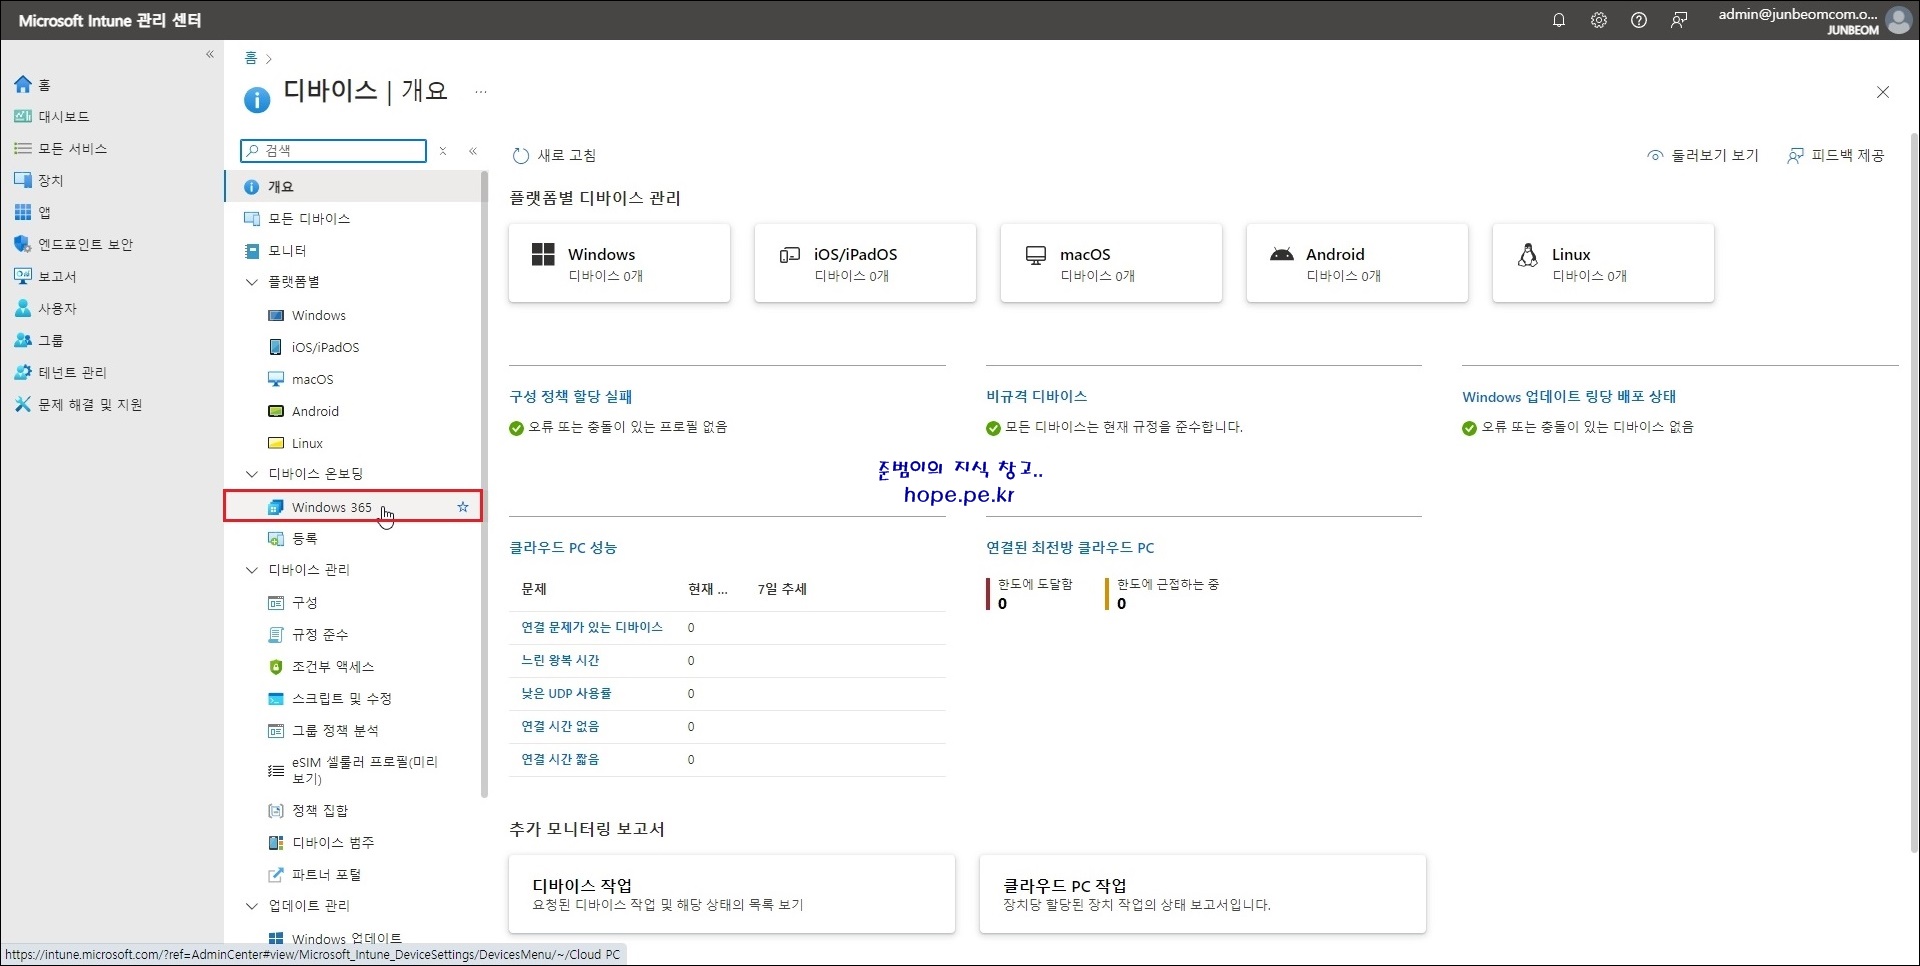
Task: Click 피드백 제공 button
Action: 1836,156
